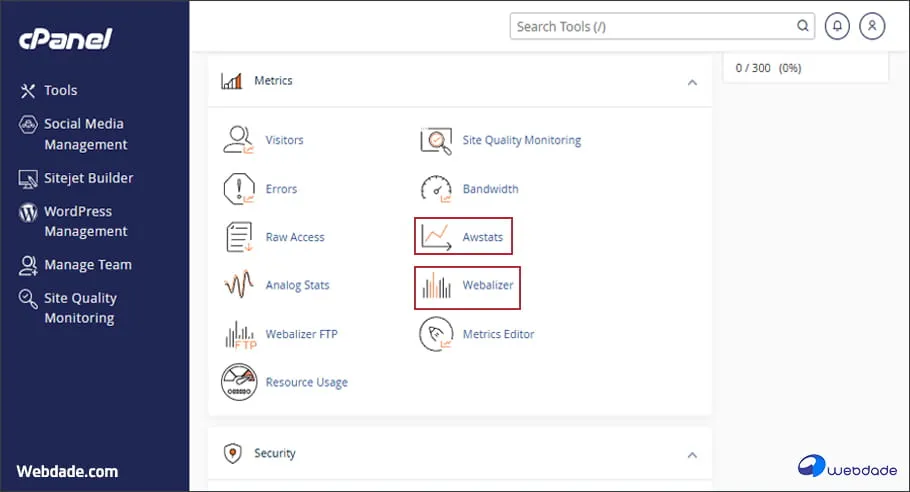This screenshot has width=910, height=492.
Task: Open the Site Quality Monitoring magnifier icon
Action: [436, 141]
